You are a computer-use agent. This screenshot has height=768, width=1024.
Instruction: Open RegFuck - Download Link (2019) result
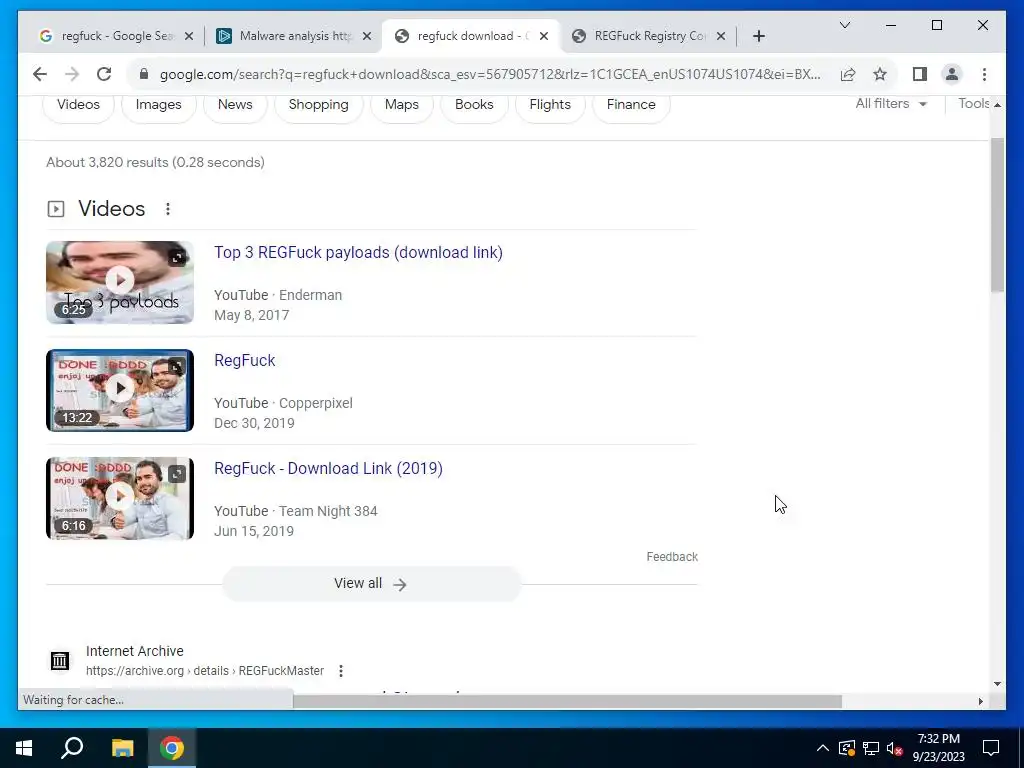328,469
